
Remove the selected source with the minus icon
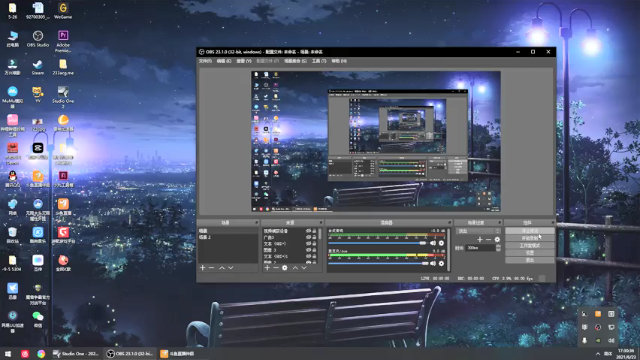276,268
